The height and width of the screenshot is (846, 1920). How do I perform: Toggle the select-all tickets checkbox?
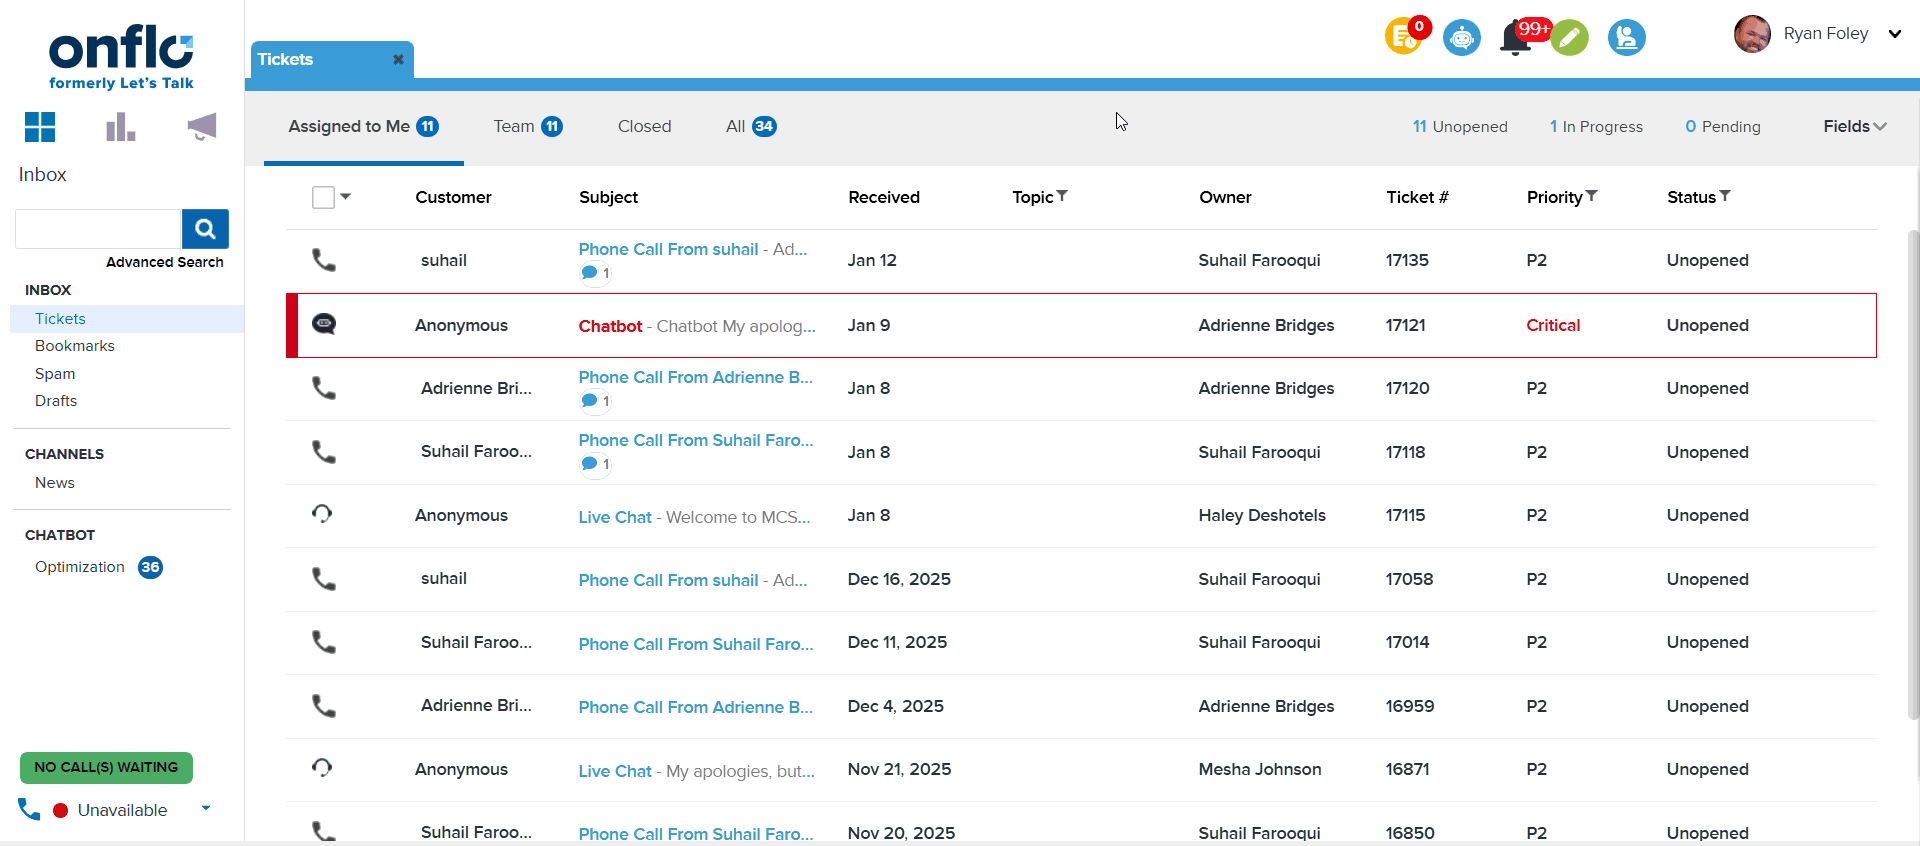click(x=323, y=197)
